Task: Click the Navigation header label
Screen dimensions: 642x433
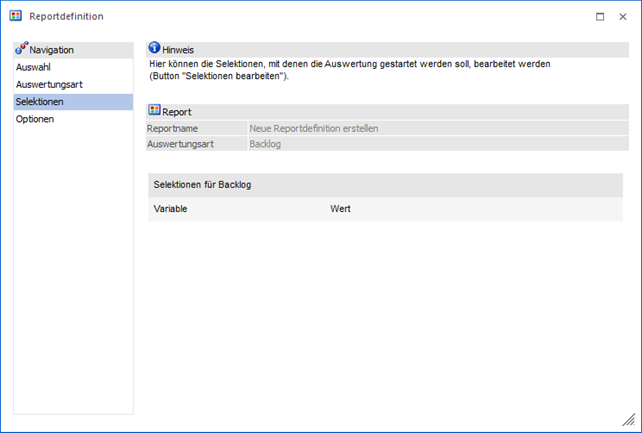Action: click(52, 50)
